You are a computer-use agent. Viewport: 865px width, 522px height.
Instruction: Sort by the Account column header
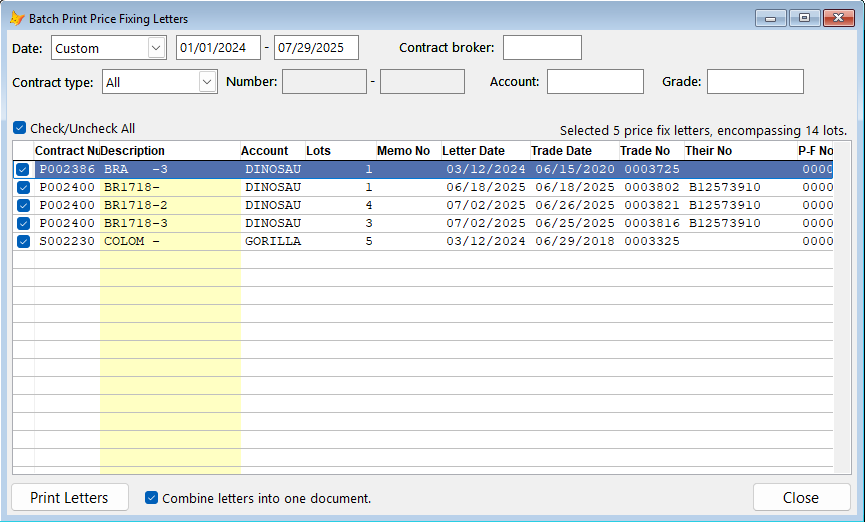click(x=273, y=151)
